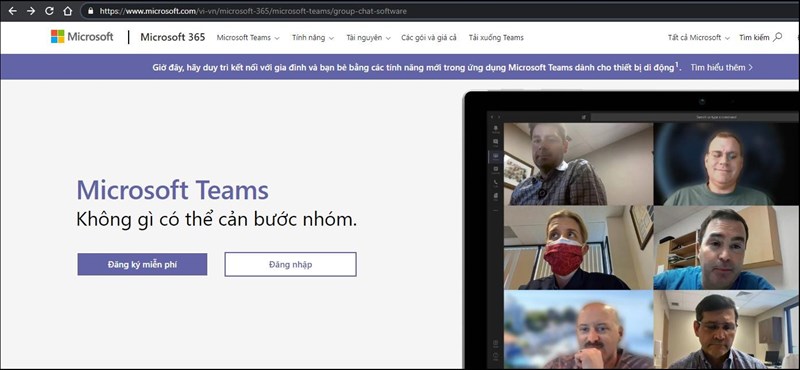Open Tải xuống Teams
The width and height of the screenshot is (800, 370).
tap(496, 38)
